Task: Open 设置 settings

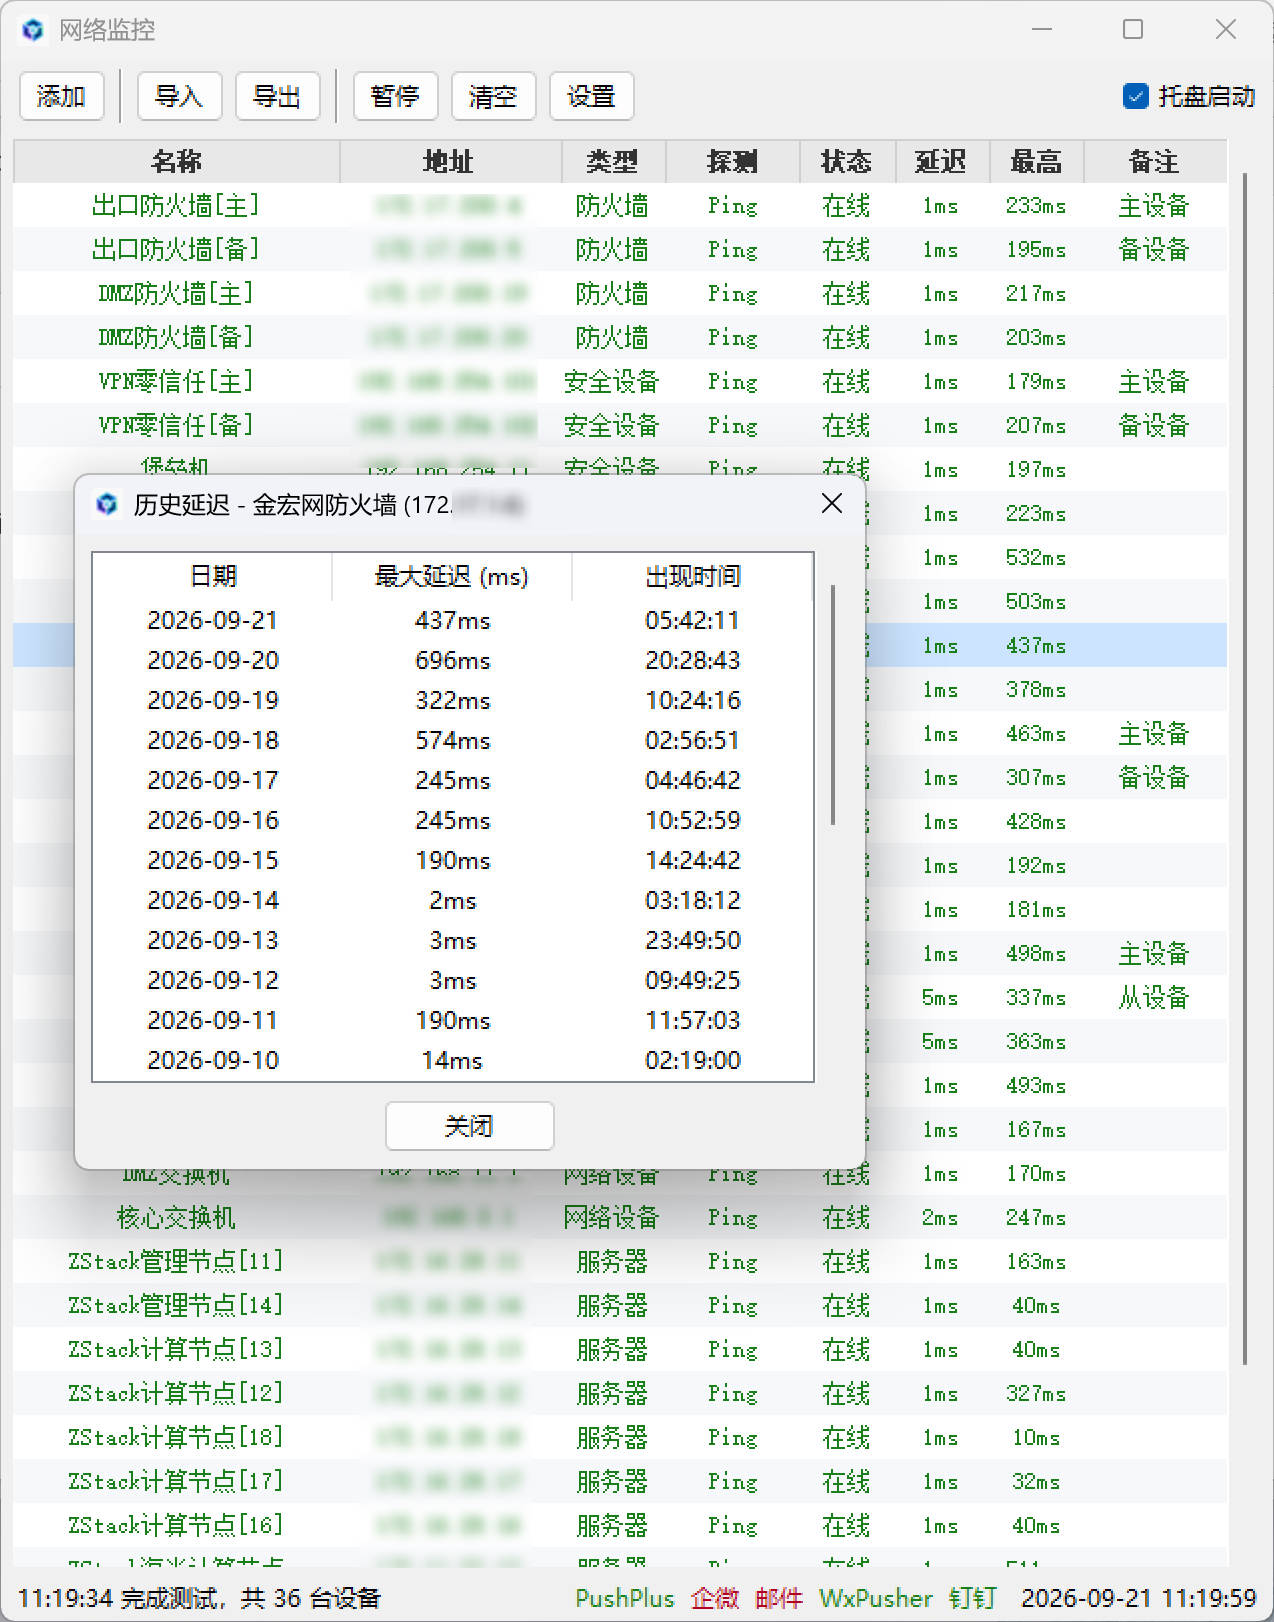Action: (x=591, y=96)
